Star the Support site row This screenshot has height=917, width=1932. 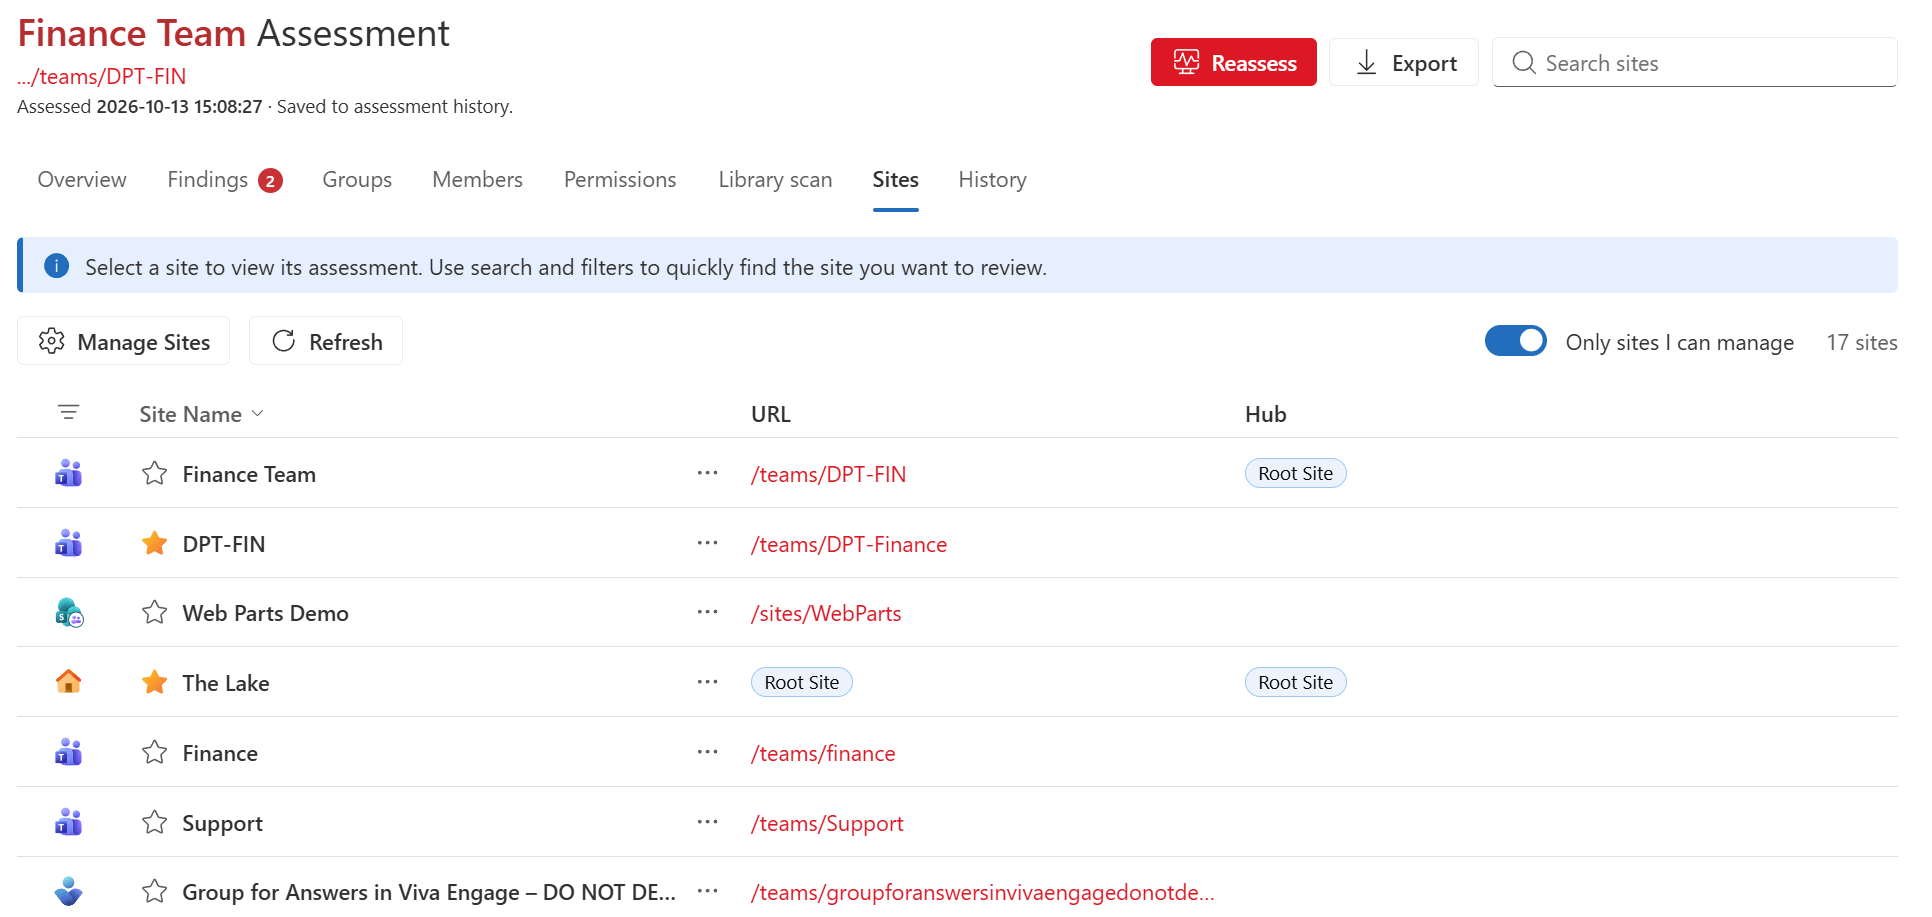click(x=154, y=822)
